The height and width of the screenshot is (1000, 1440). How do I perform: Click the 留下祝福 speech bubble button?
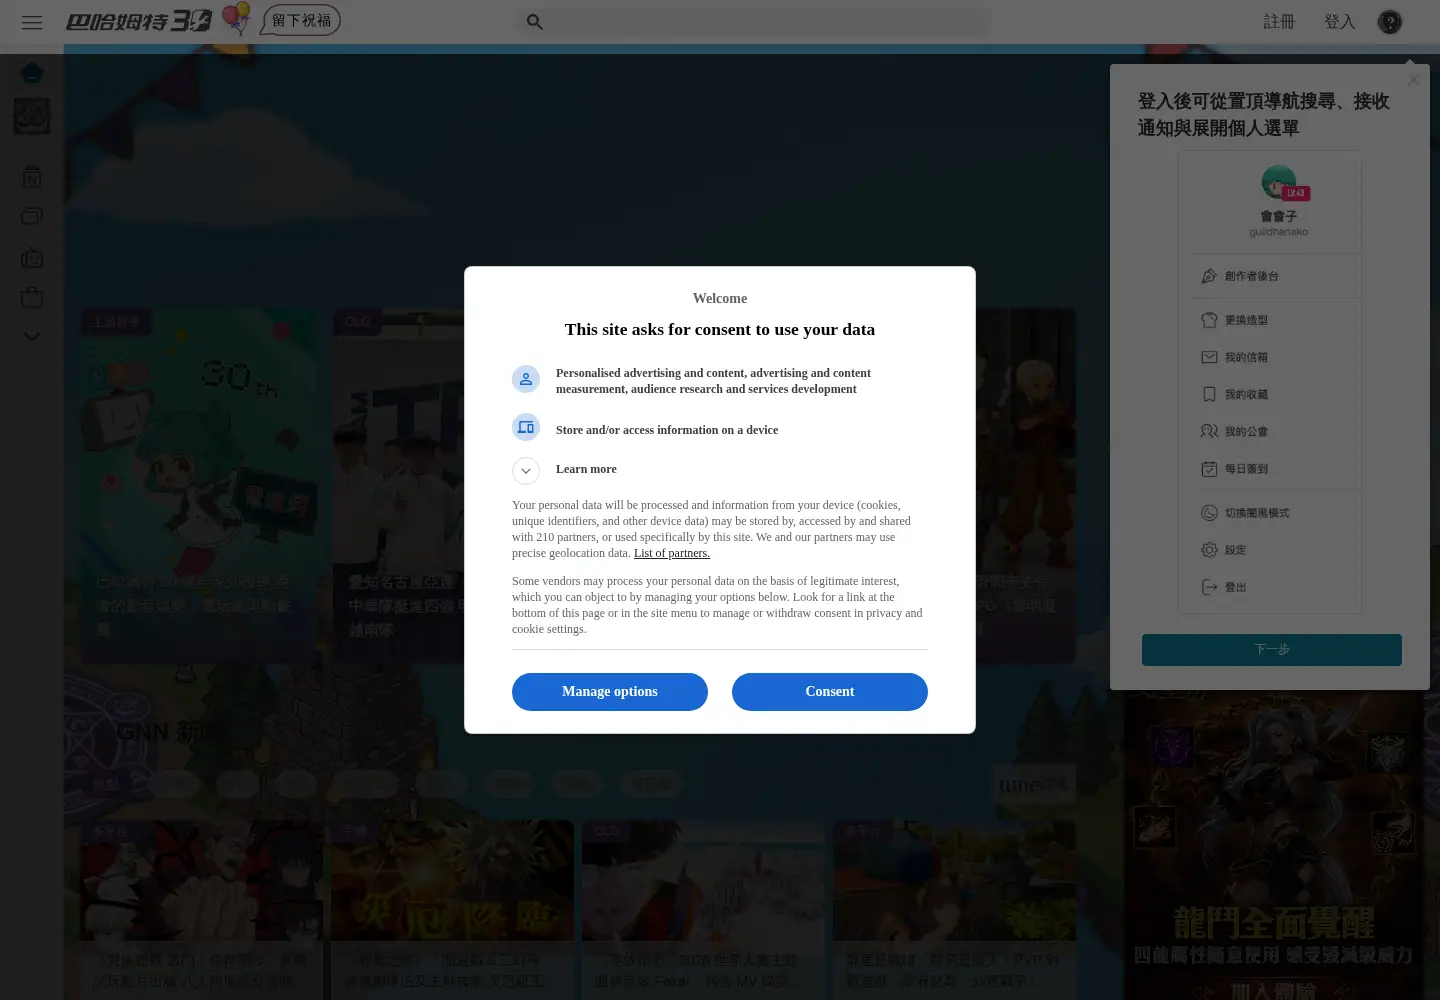[x=301, y=20]
